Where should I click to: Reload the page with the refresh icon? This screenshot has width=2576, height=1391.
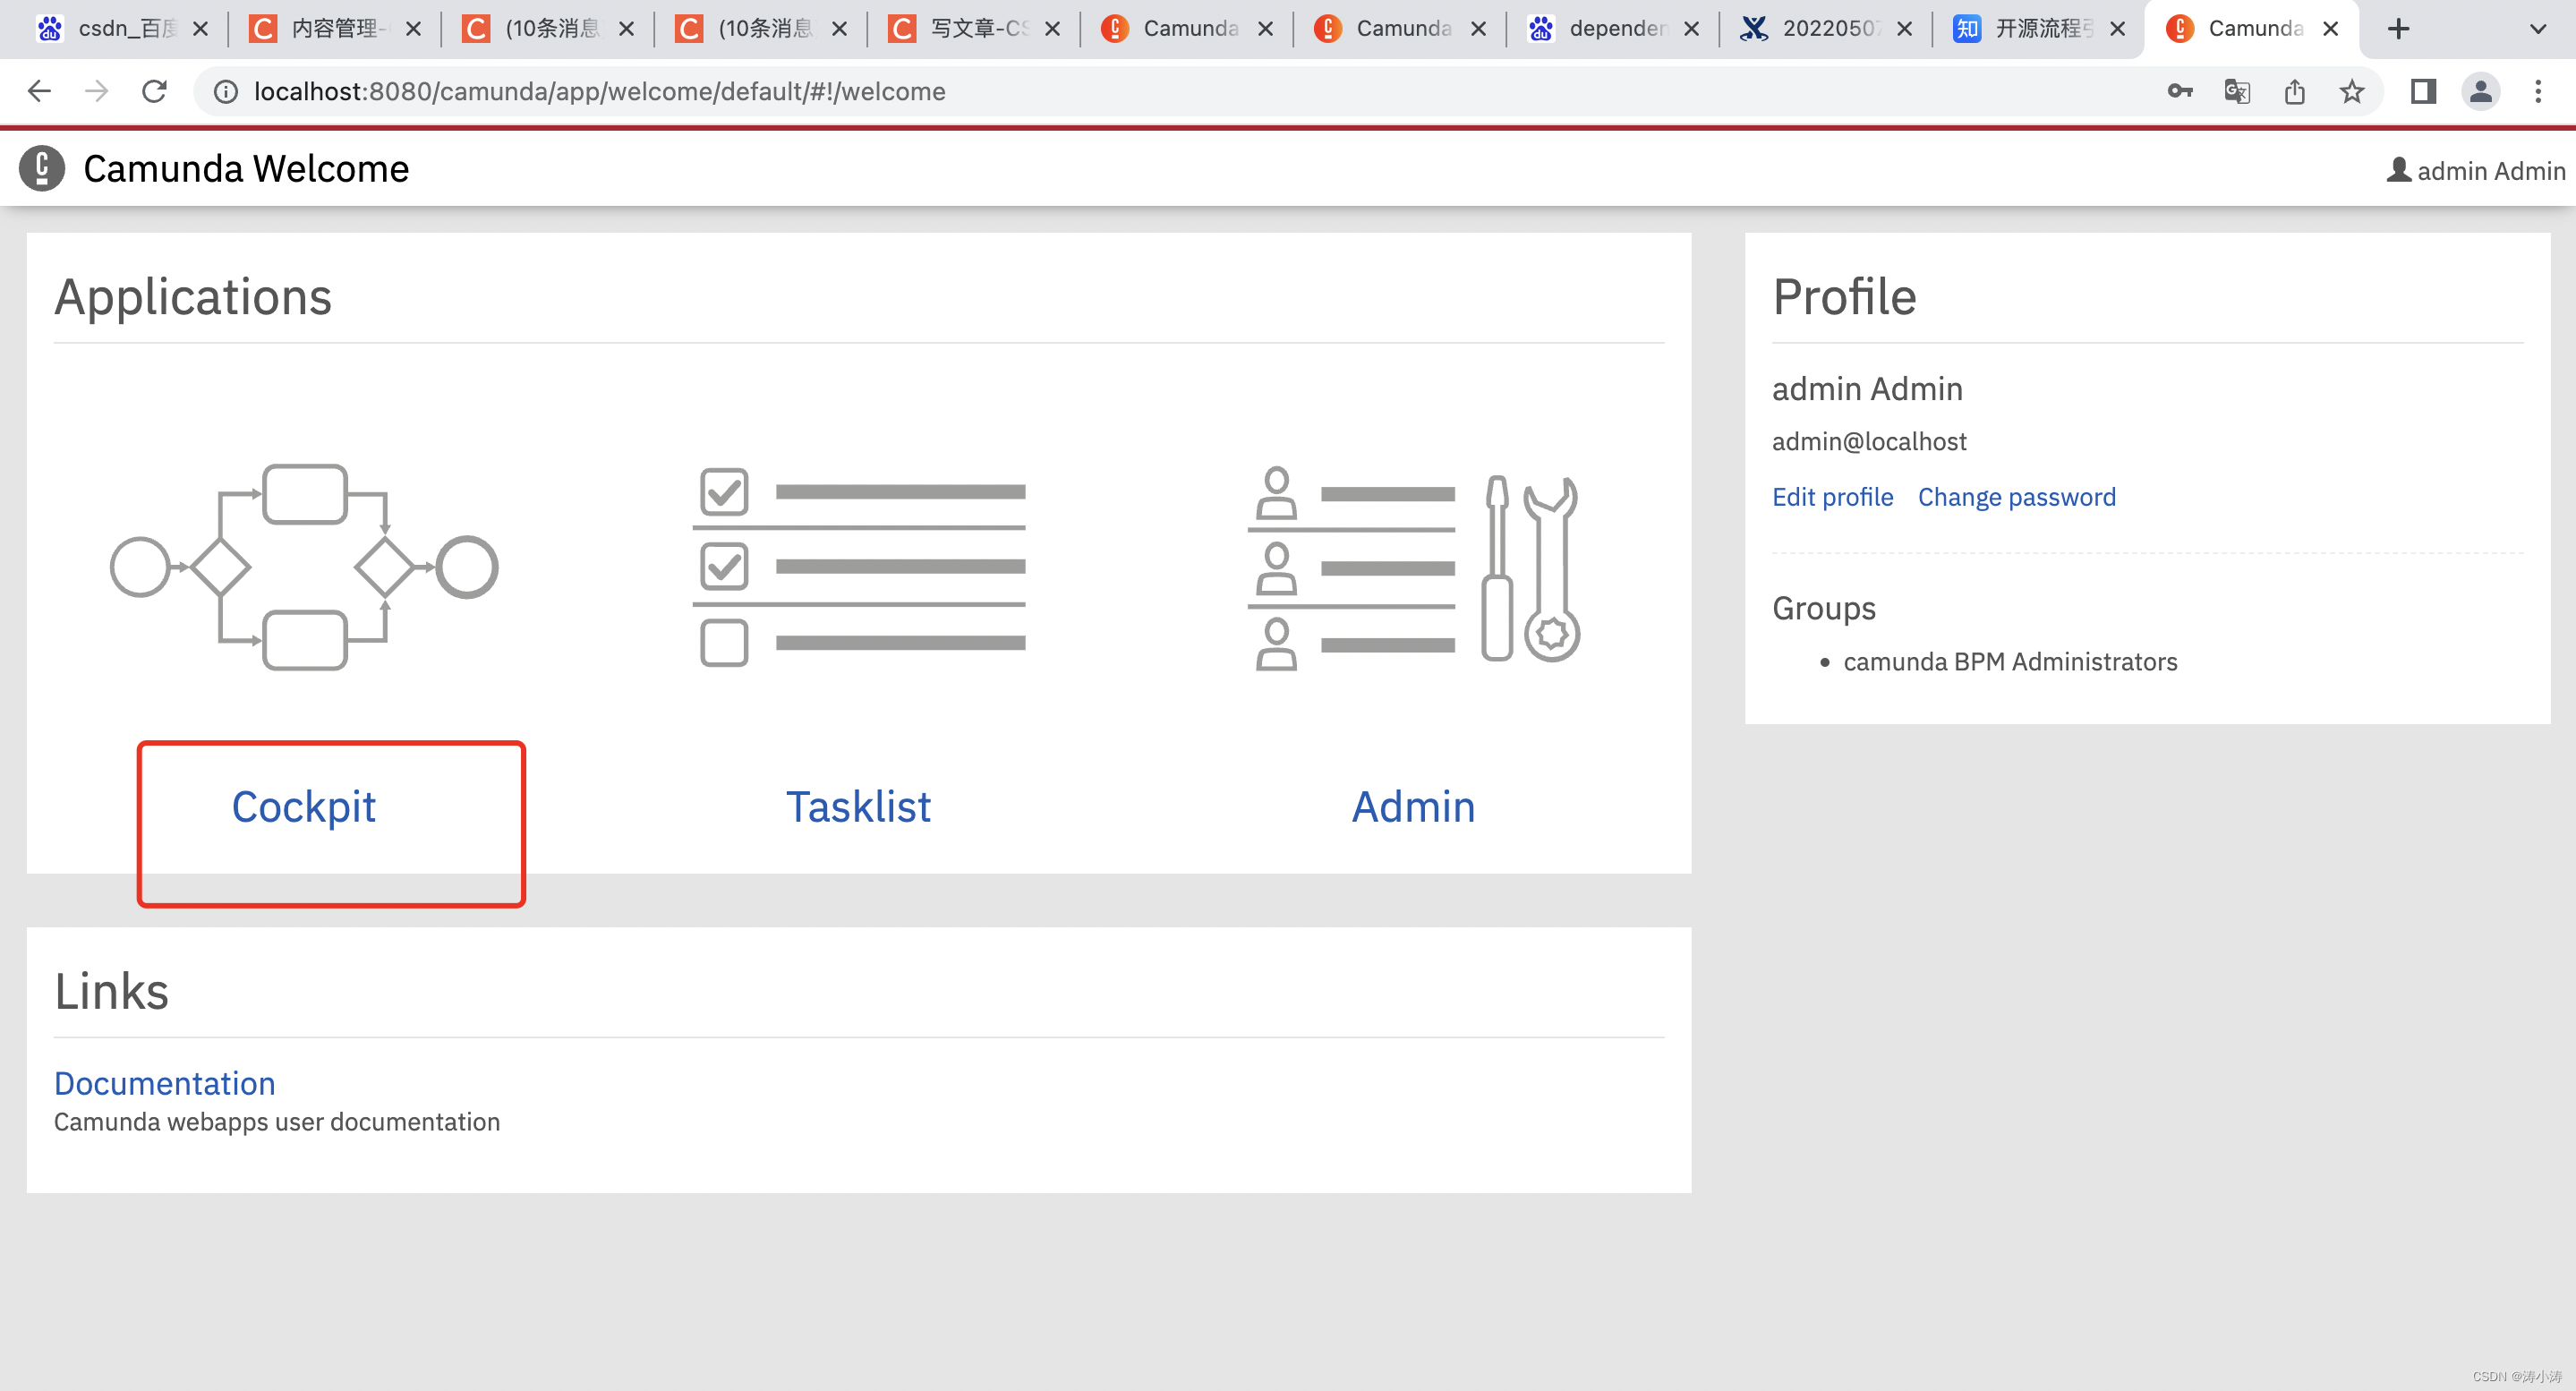tap(154, 92)
